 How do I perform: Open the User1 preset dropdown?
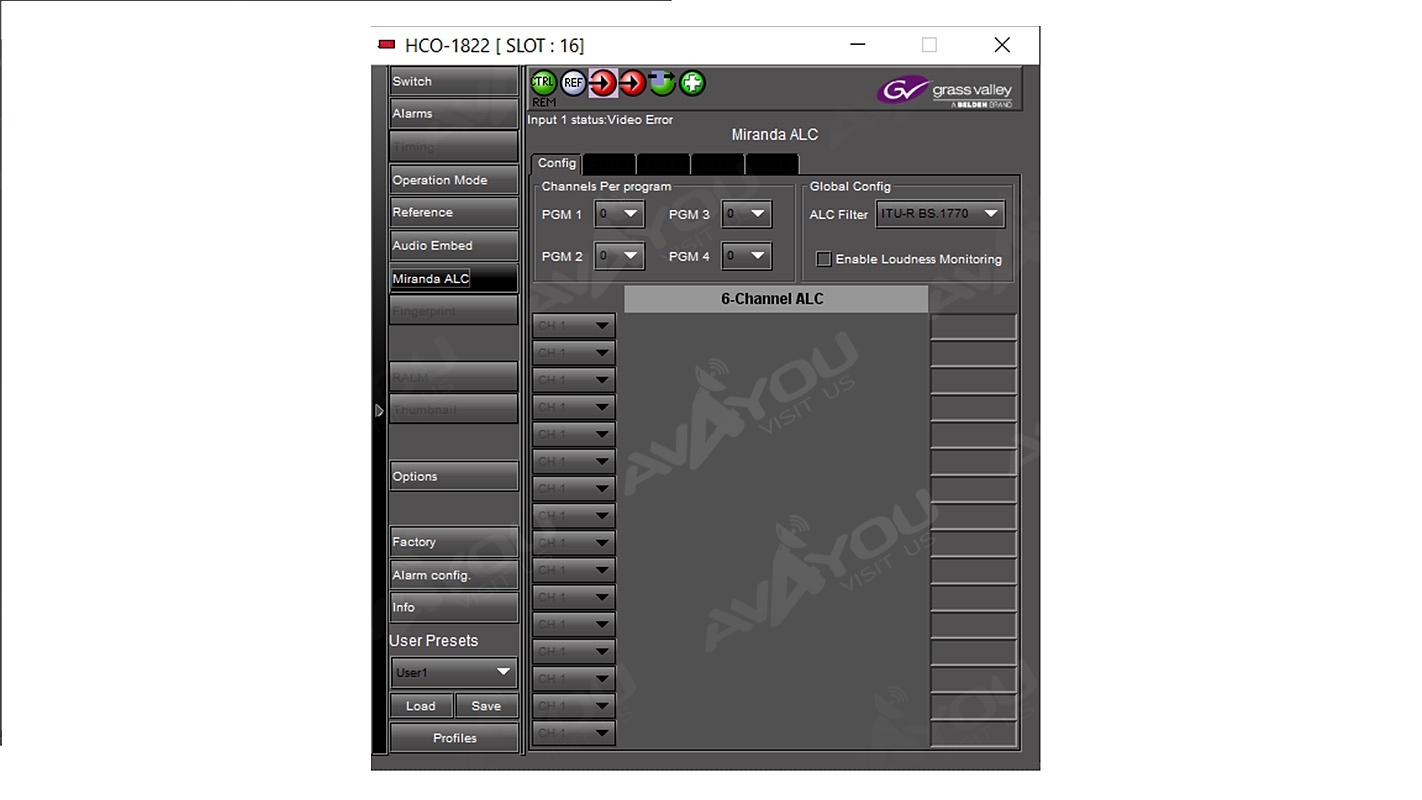454,672
